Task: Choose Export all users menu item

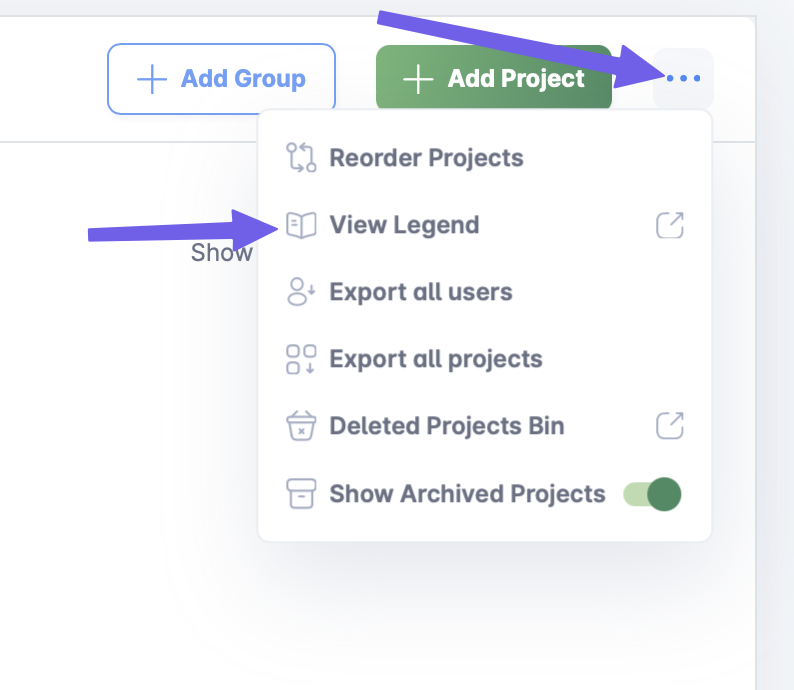Action: coord(421,292)
